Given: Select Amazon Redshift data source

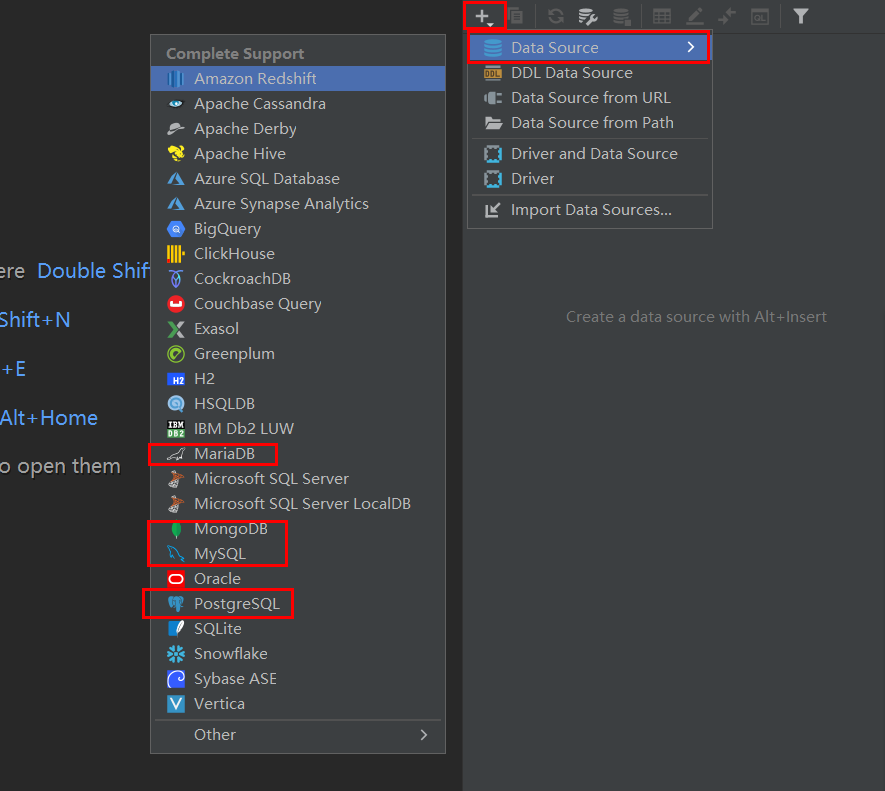Looking at the screenshot, I should [x=298, y=78].
